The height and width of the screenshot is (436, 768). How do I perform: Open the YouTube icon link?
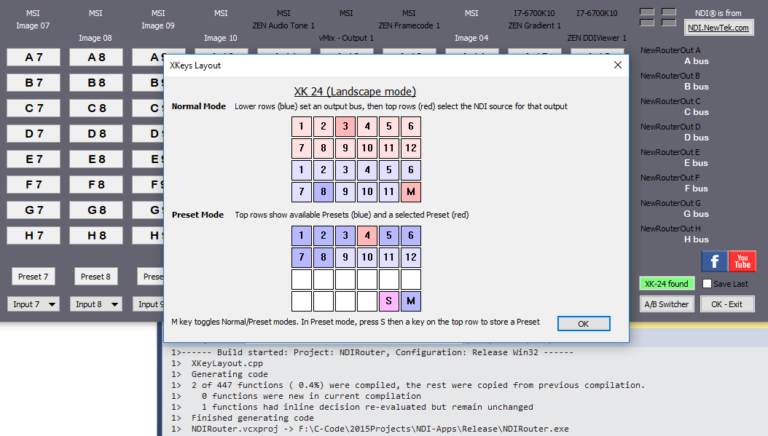[x=742, y=262]
